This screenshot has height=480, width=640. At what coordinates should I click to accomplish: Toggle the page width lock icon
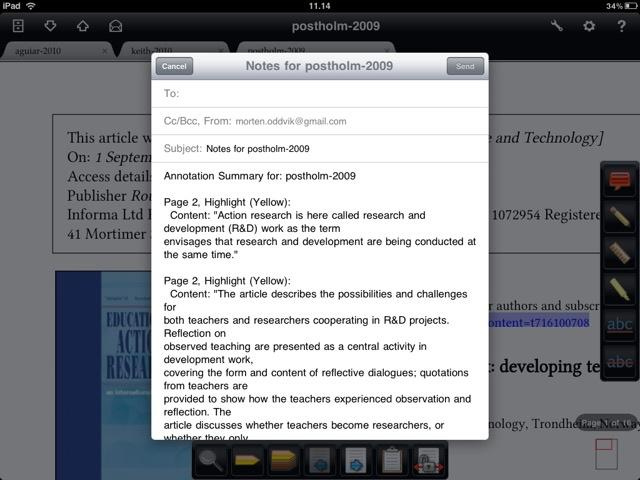(x=429, y=460)
